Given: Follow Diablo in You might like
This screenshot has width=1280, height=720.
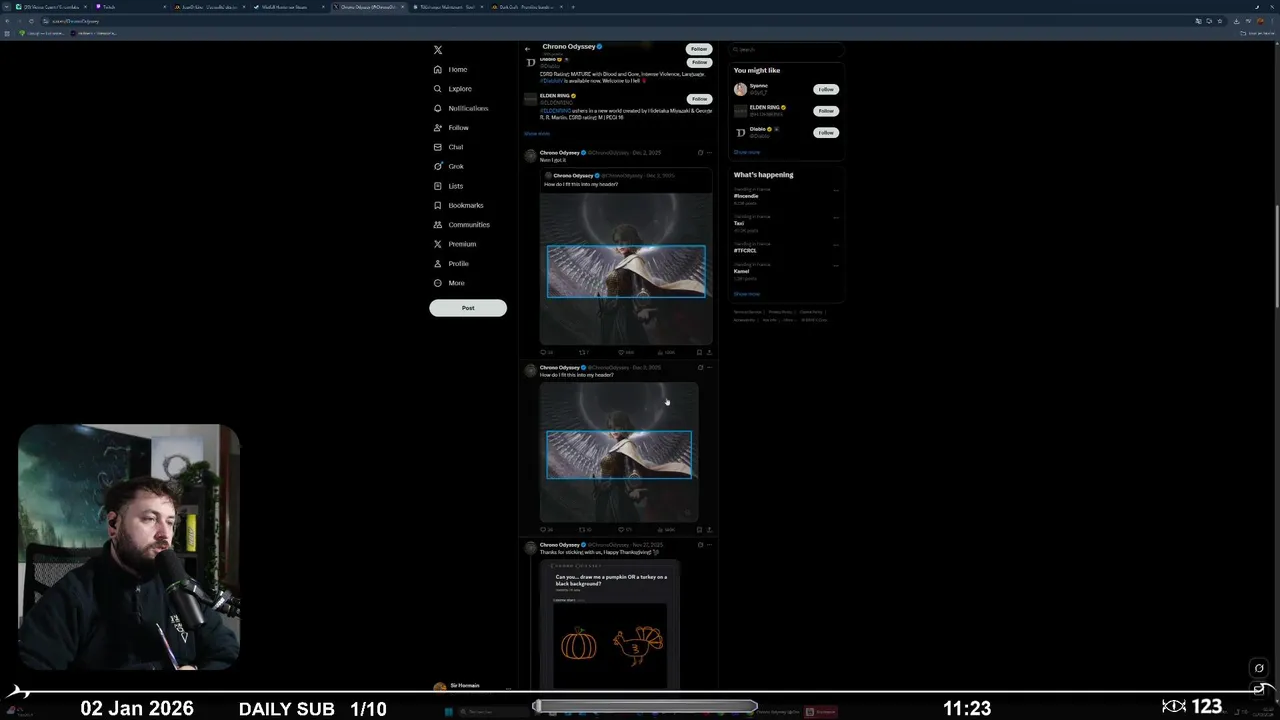Looking at the screenshot, I should point(826,132).
